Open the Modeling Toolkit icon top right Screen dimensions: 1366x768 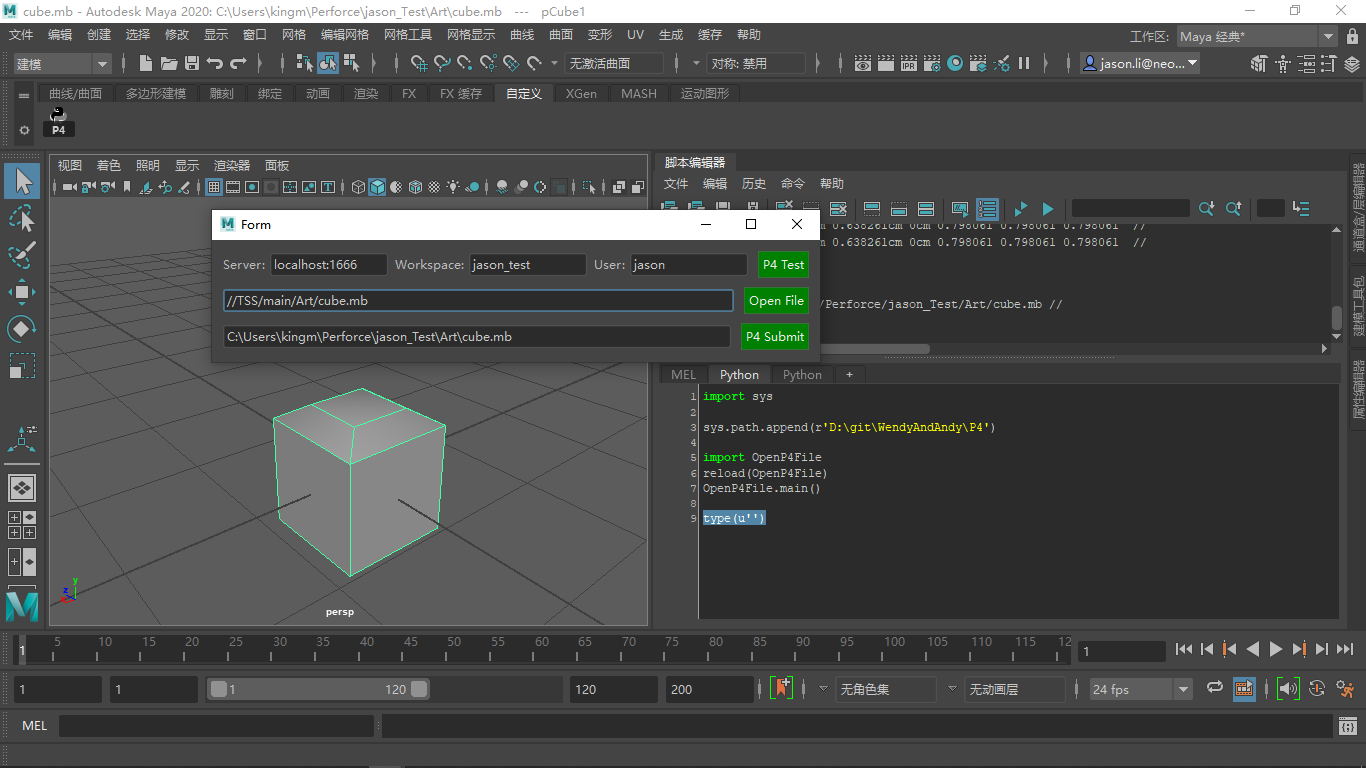point(1259,63)
